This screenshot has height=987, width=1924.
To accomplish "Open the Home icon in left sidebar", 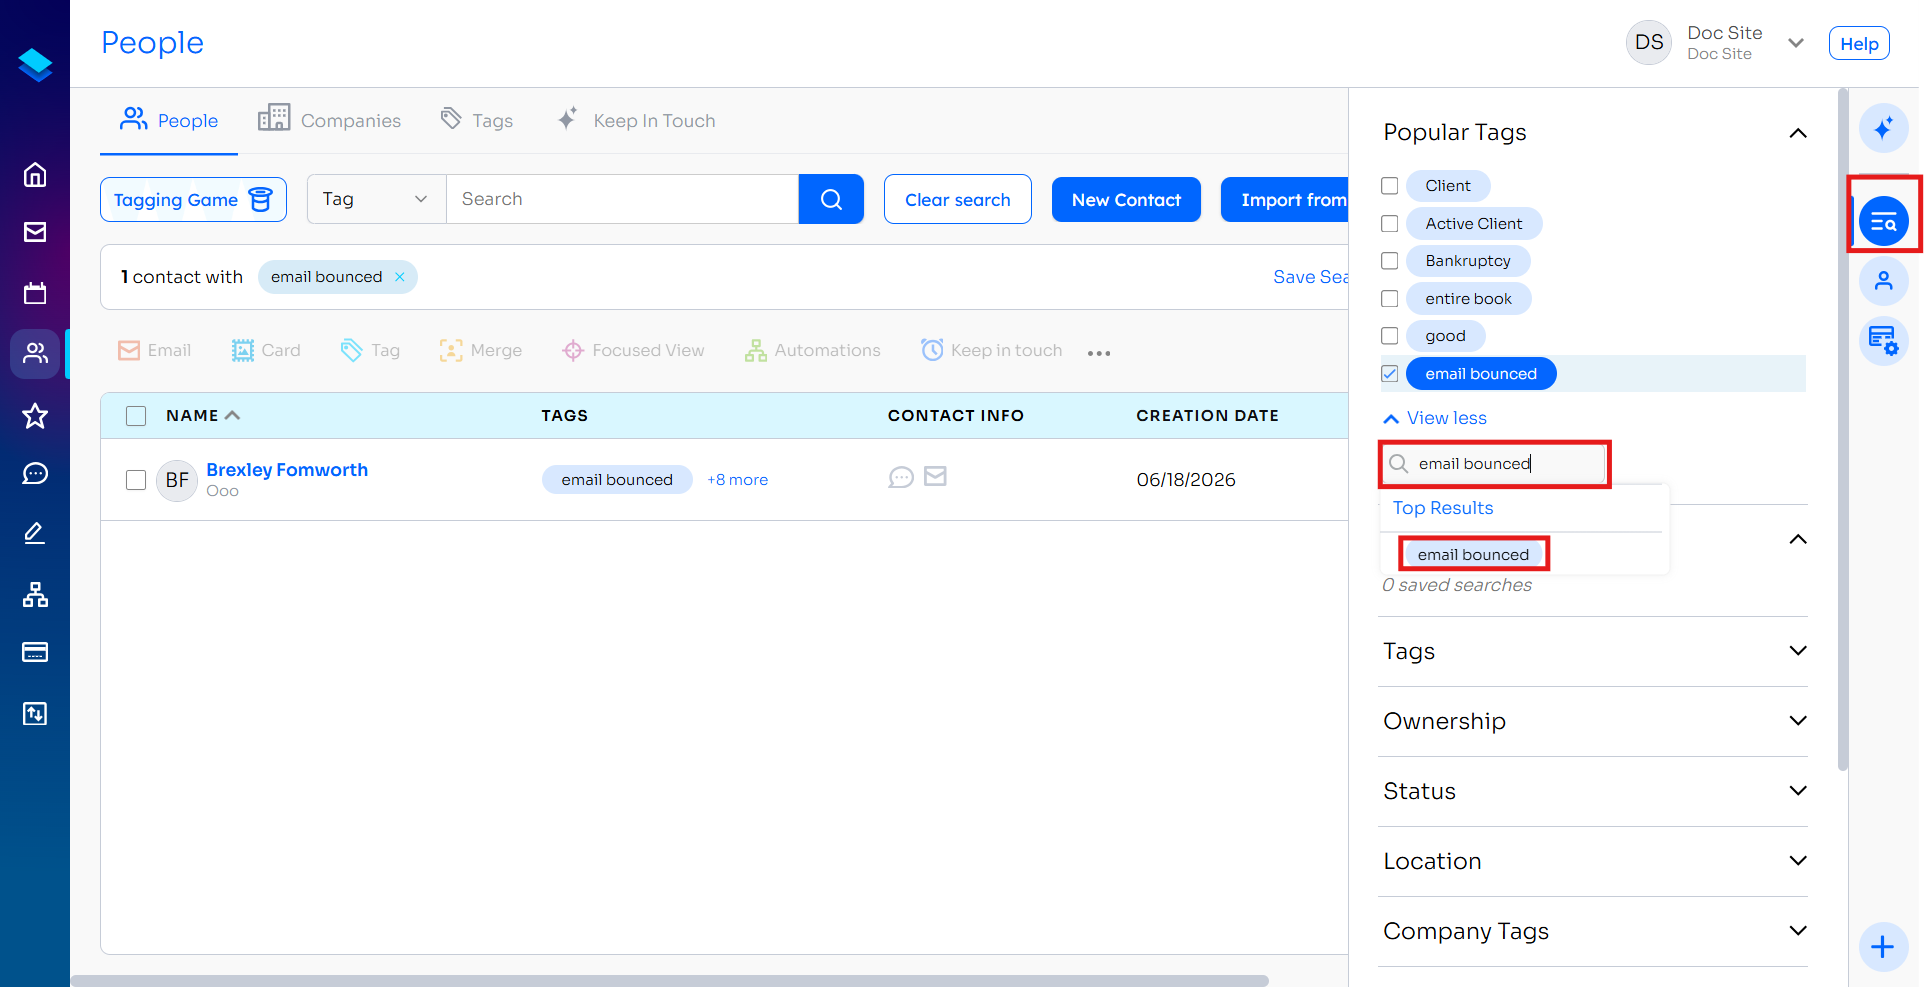I will click(x=35, y=175).
